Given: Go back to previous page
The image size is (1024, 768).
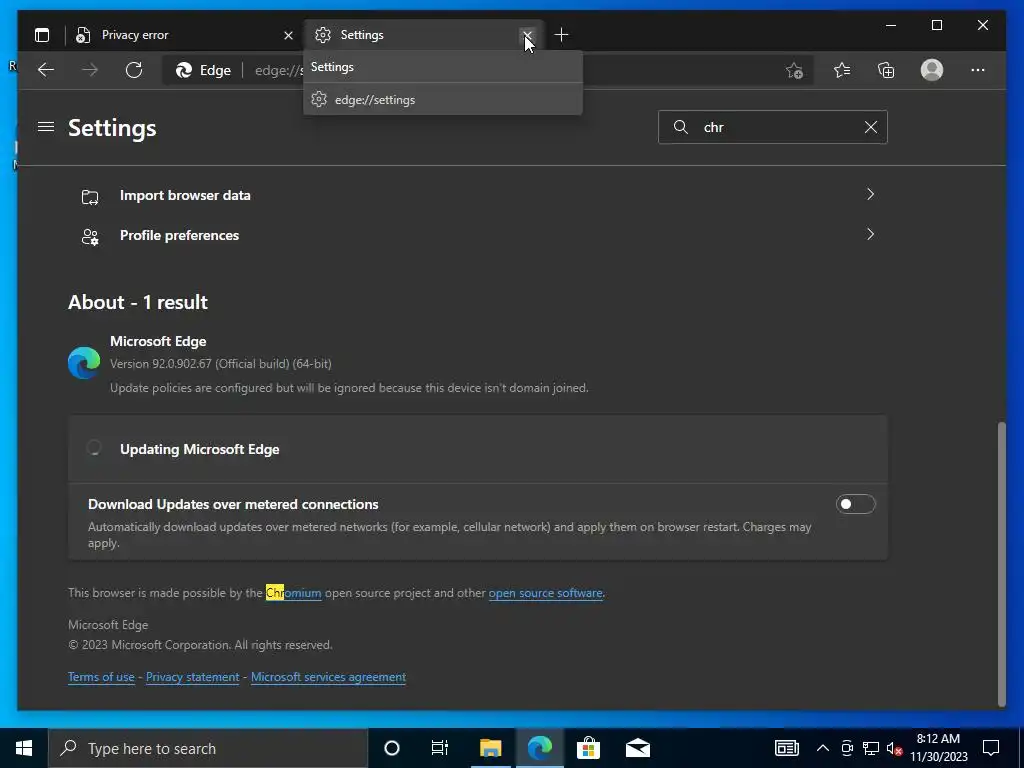Looking at the screenshot, I should tap(46, 70).
